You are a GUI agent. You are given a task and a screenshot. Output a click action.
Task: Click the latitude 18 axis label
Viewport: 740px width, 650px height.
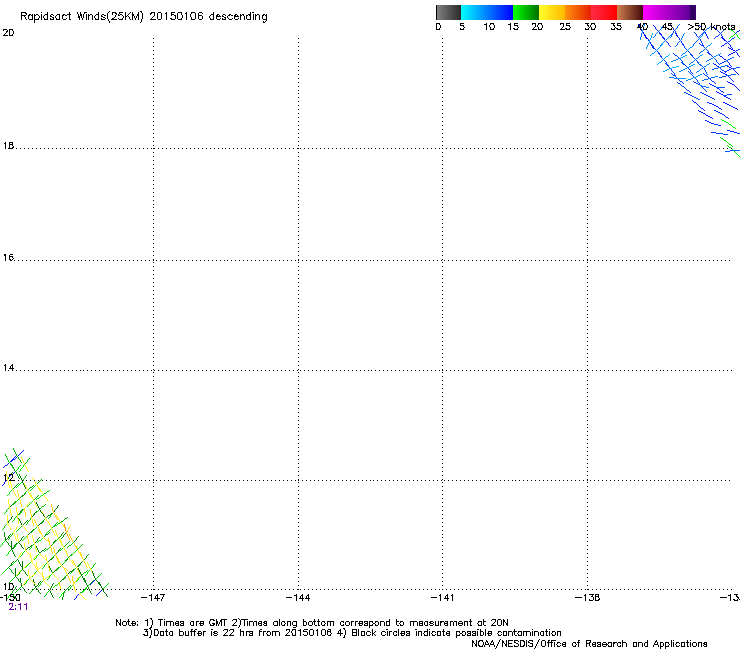point(8,146)
